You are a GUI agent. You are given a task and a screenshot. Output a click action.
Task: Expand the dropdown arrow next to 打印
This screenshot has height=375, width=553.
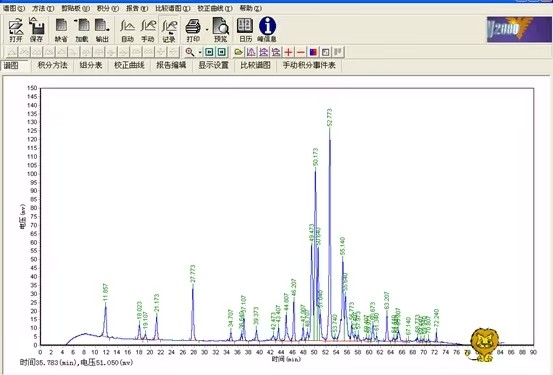pyautogui.click(x=207, y=30)
